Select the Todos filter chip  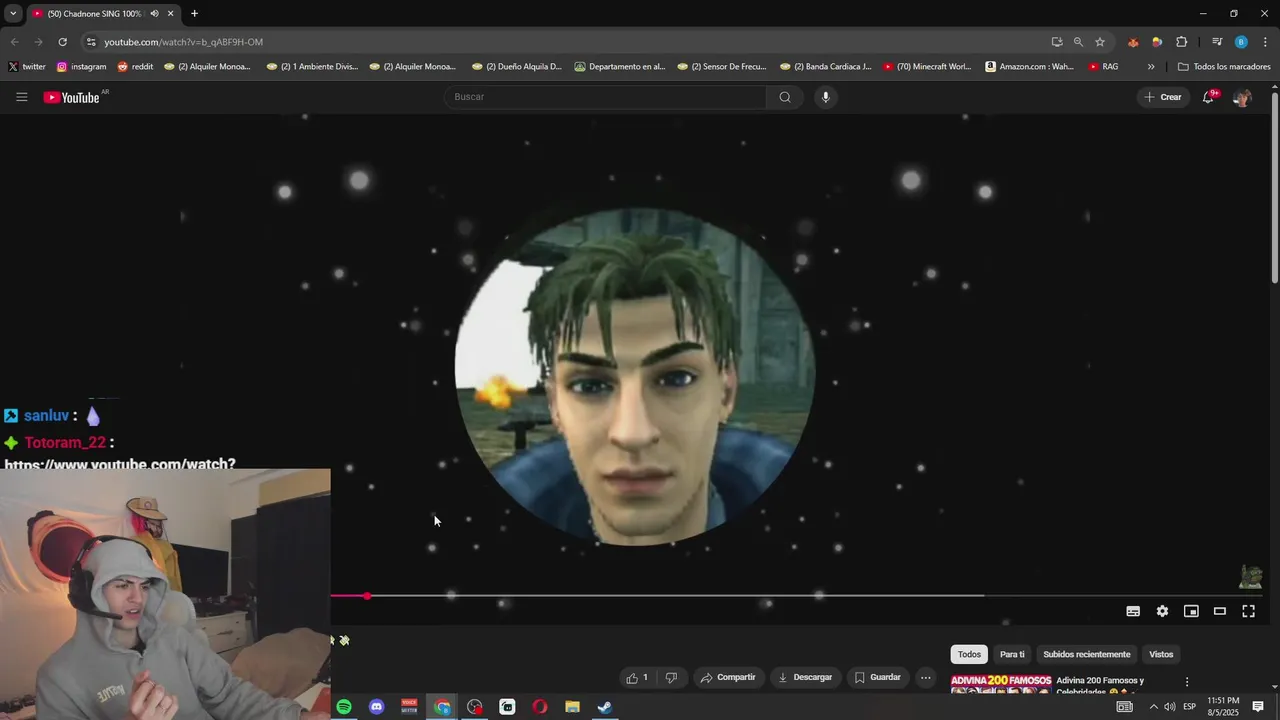[x=969, y=654]
